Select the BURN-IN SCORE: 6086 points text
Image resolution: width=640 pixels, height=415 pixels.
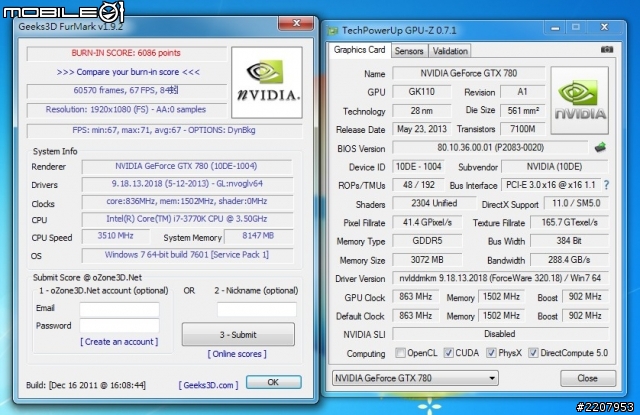point(126,53)
